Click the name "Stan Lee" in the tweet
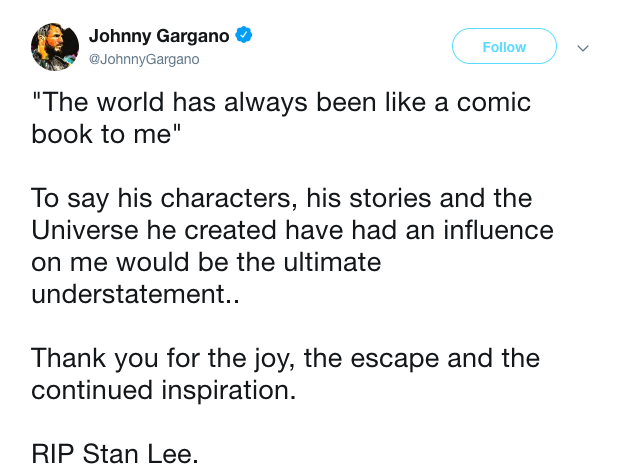 (x=145, y=454)
